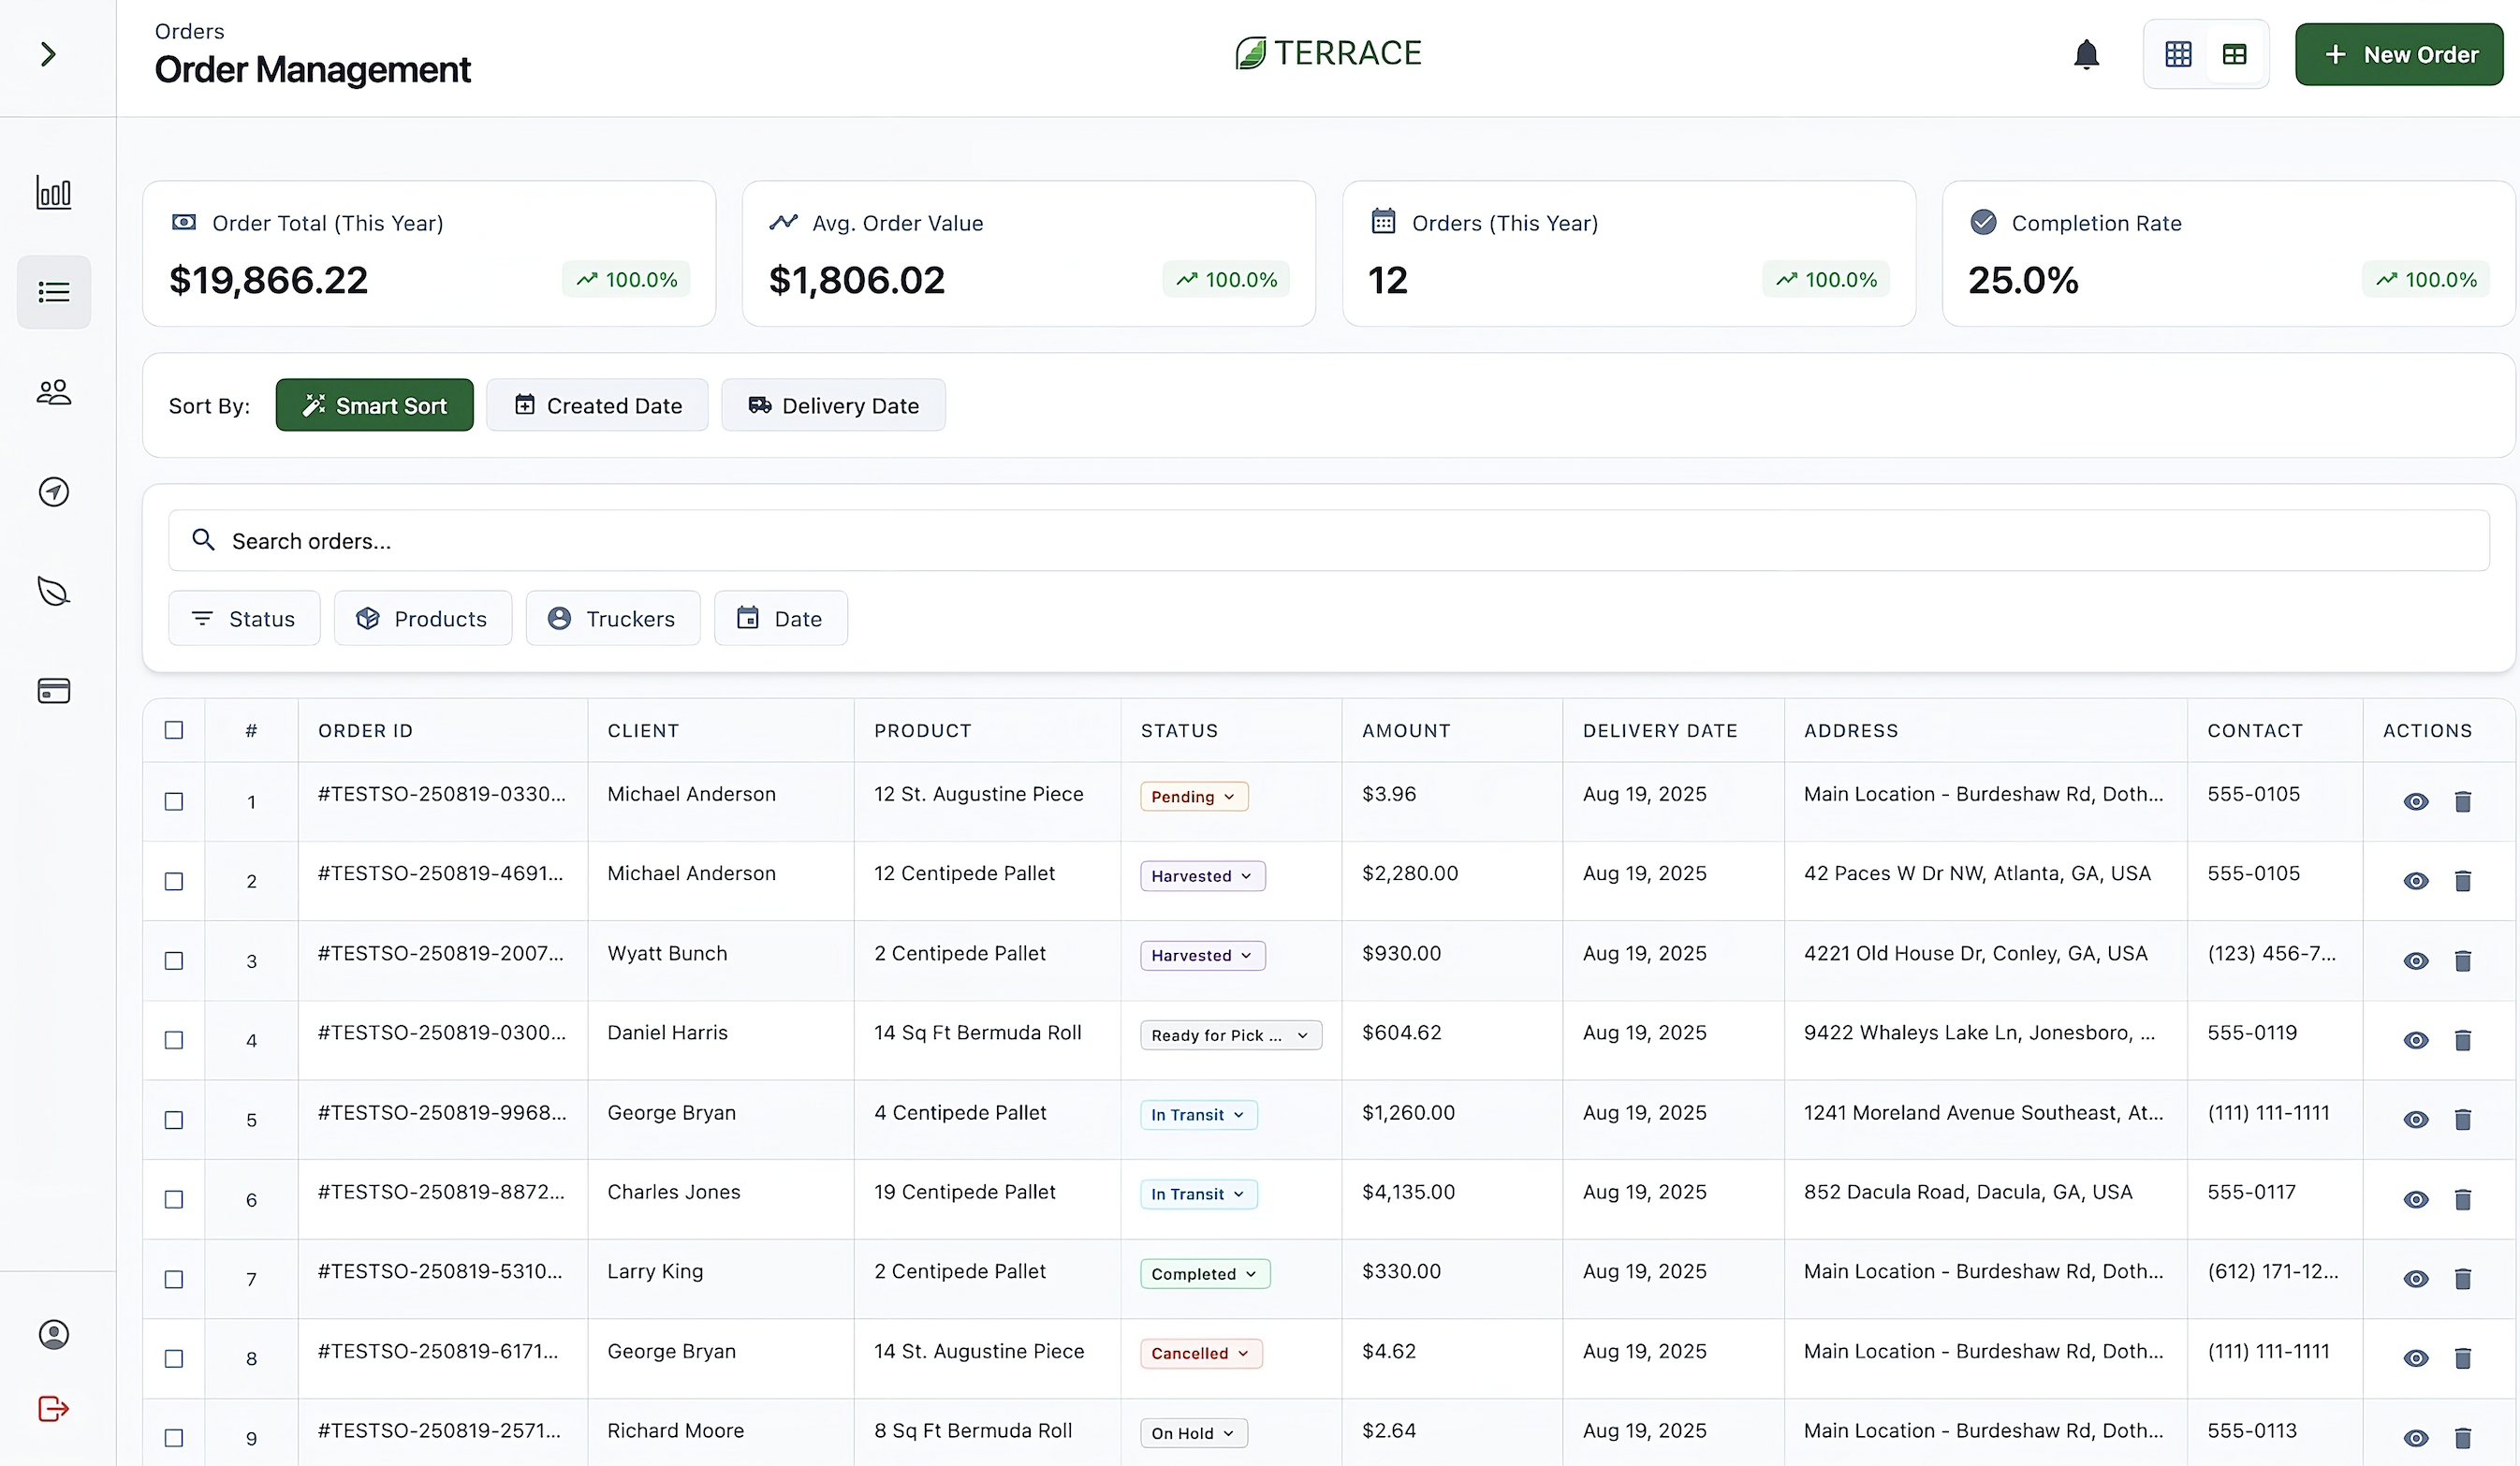Switch to table view icon
This screenshot has height=1466, width=2520.
click(x=2234, y=54)
